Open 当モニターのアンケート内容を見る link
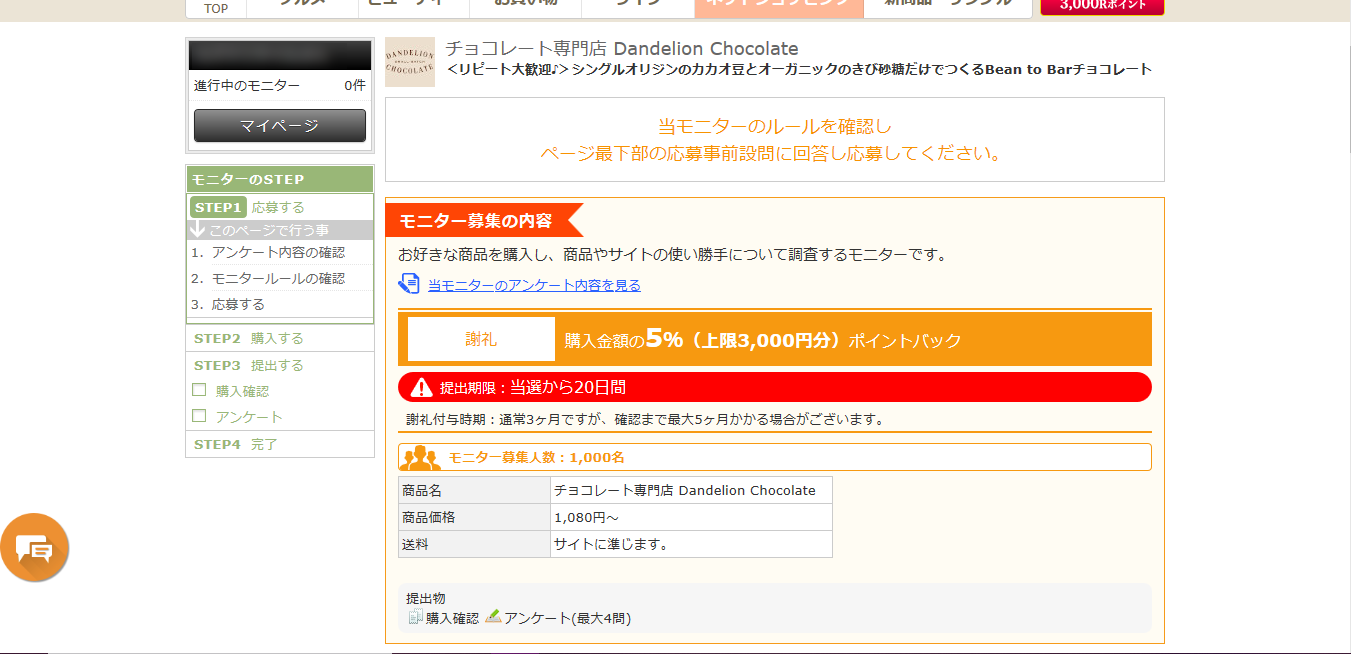This screenshot has height=654, width=1351. coord(534,285)
